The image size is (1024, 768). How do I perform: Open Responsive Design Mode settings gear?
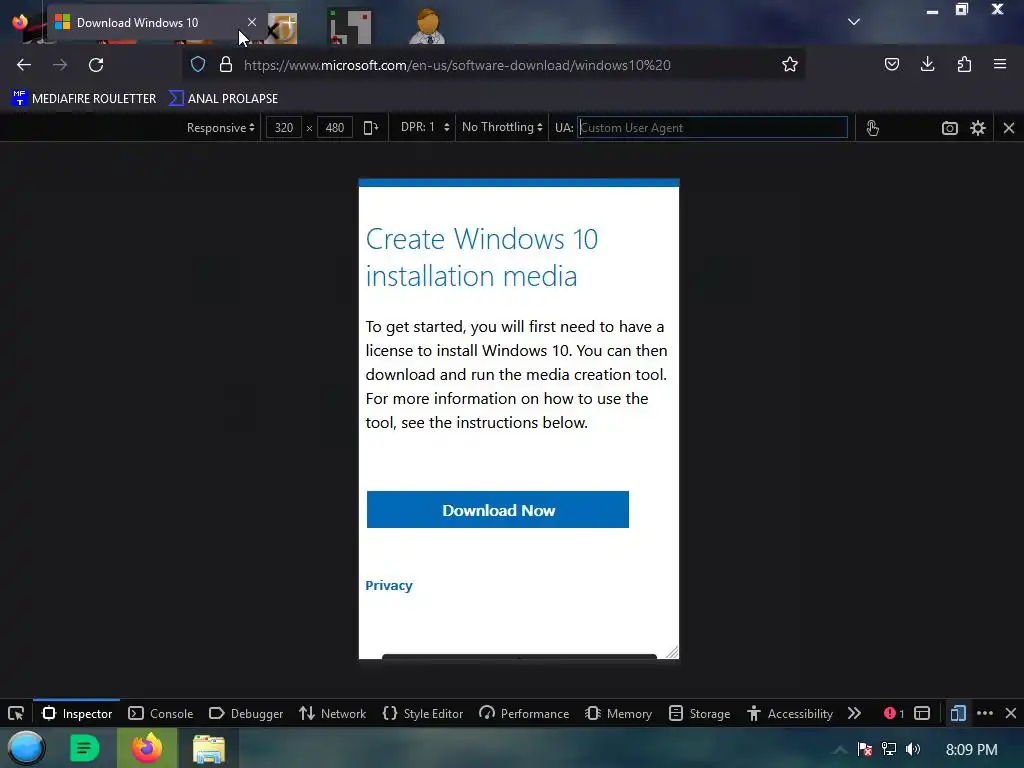tap(978, 128)
